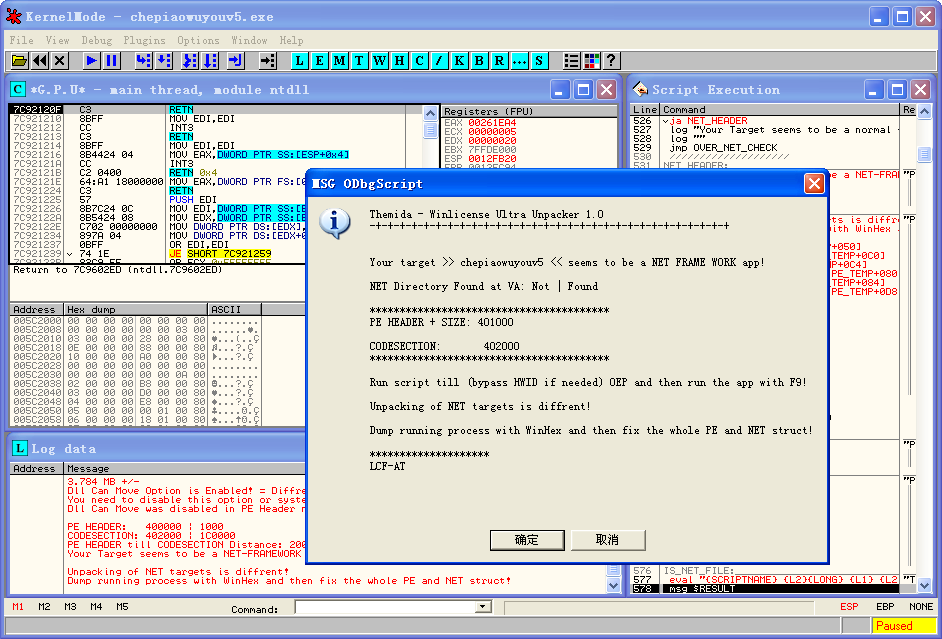942x639 pixels.
Task: Click the Command input field
Action: coord(384,607)
